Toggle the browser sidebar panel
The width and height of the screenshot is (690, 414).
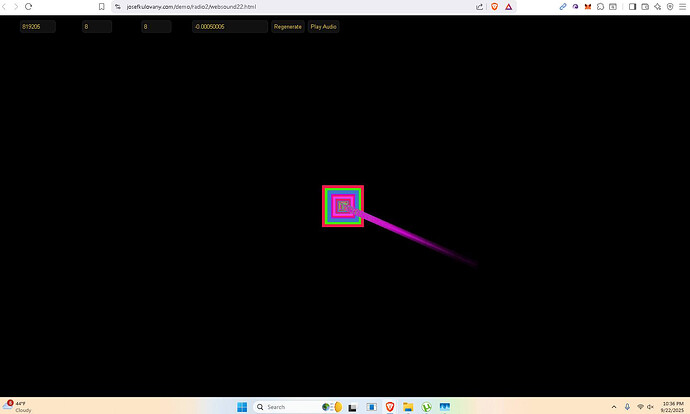[632, 6]
